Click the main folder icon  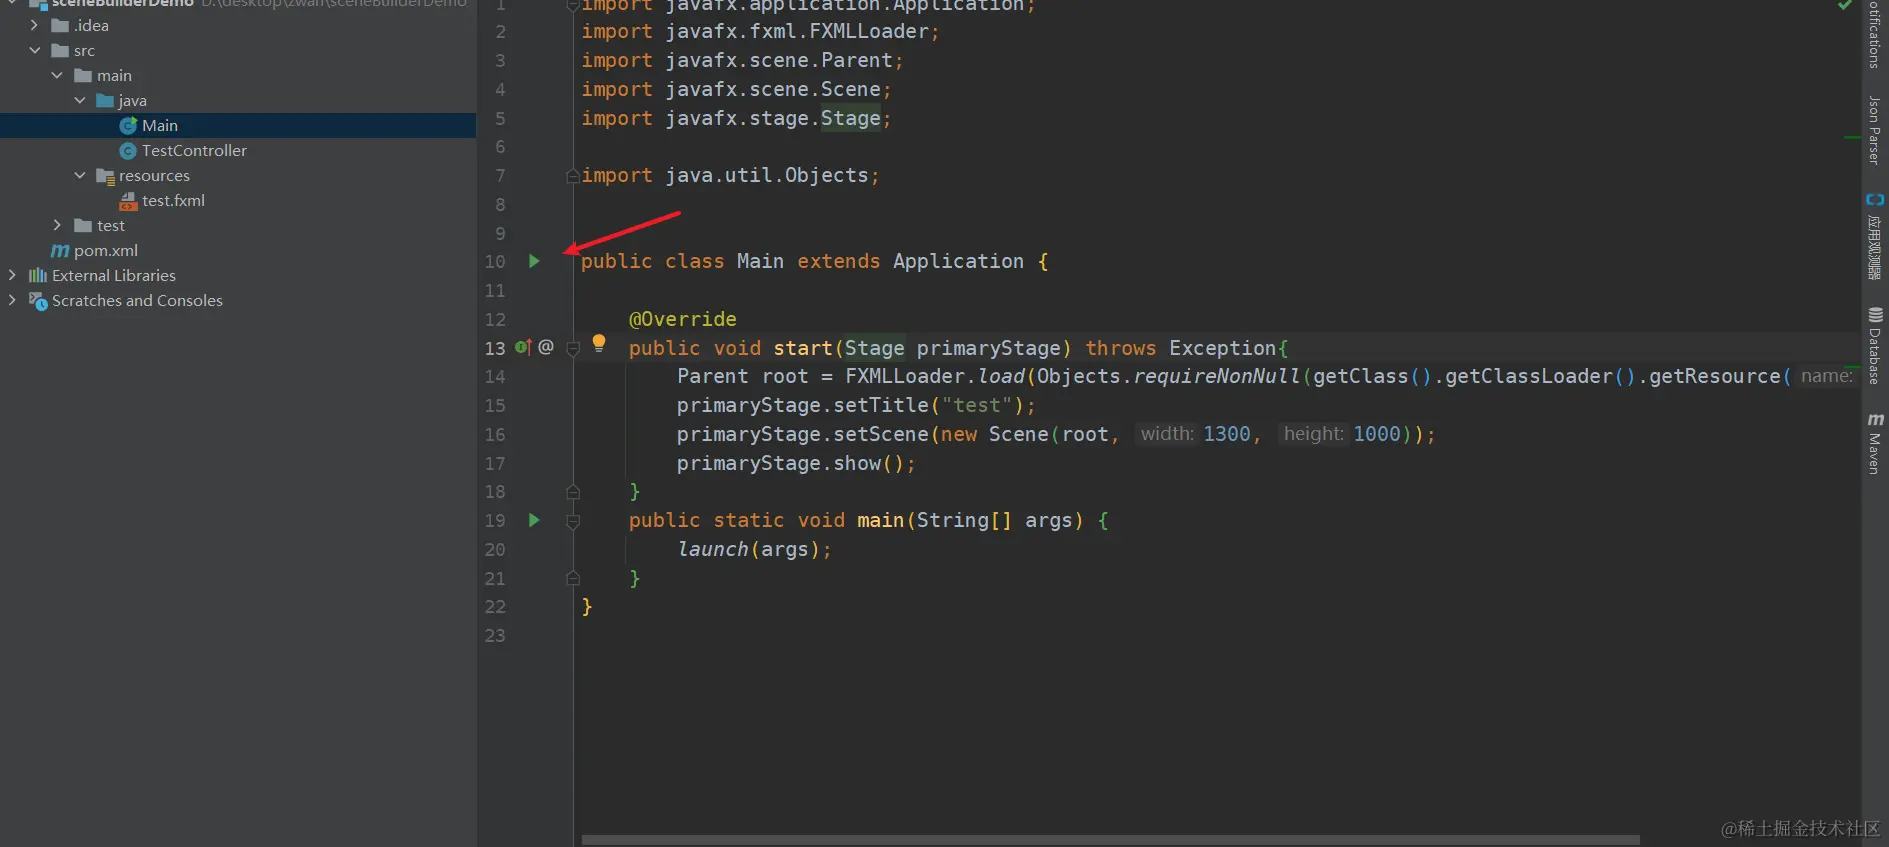83,75
